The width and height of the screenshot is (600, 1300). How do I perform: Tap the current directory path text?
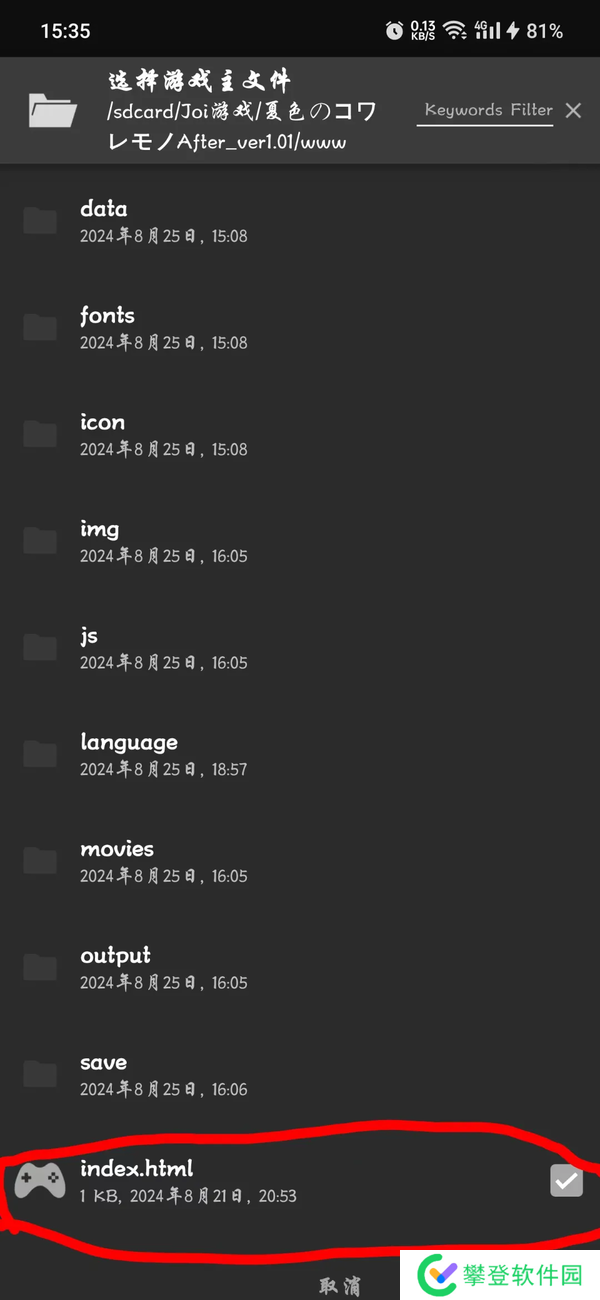240,127
